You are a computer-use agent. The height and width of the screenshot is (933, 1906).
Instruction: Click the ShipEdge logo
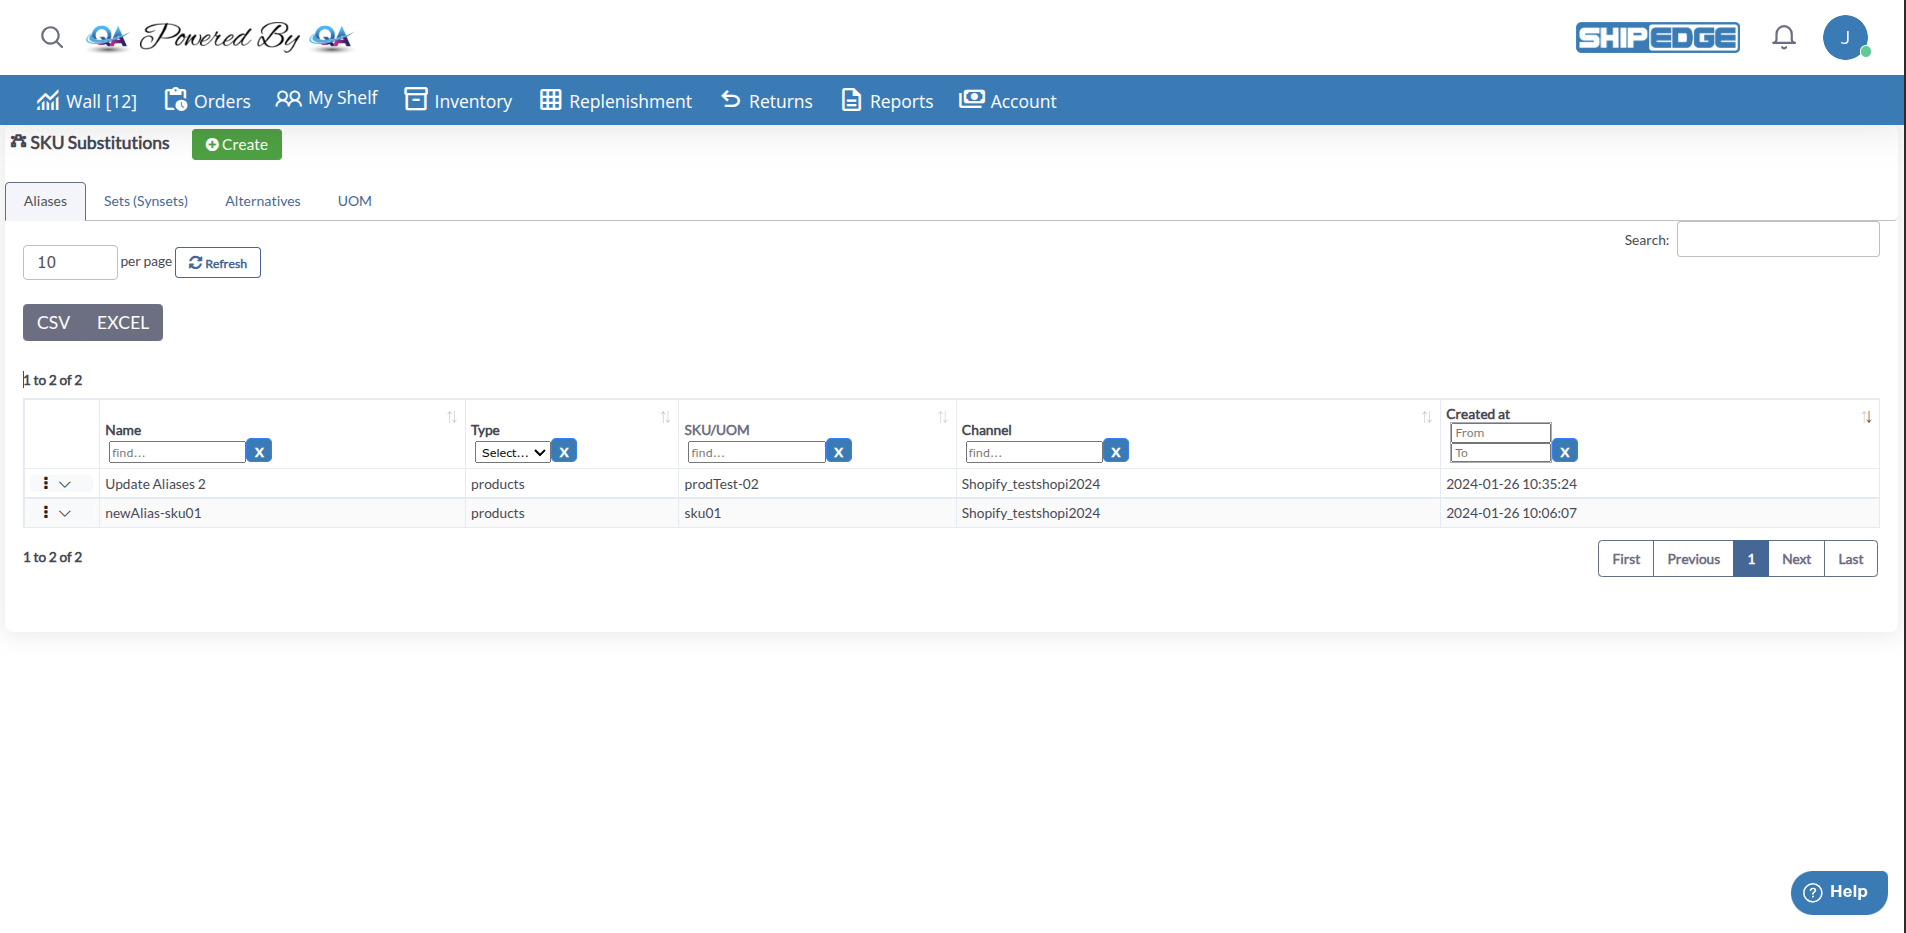1657,38
